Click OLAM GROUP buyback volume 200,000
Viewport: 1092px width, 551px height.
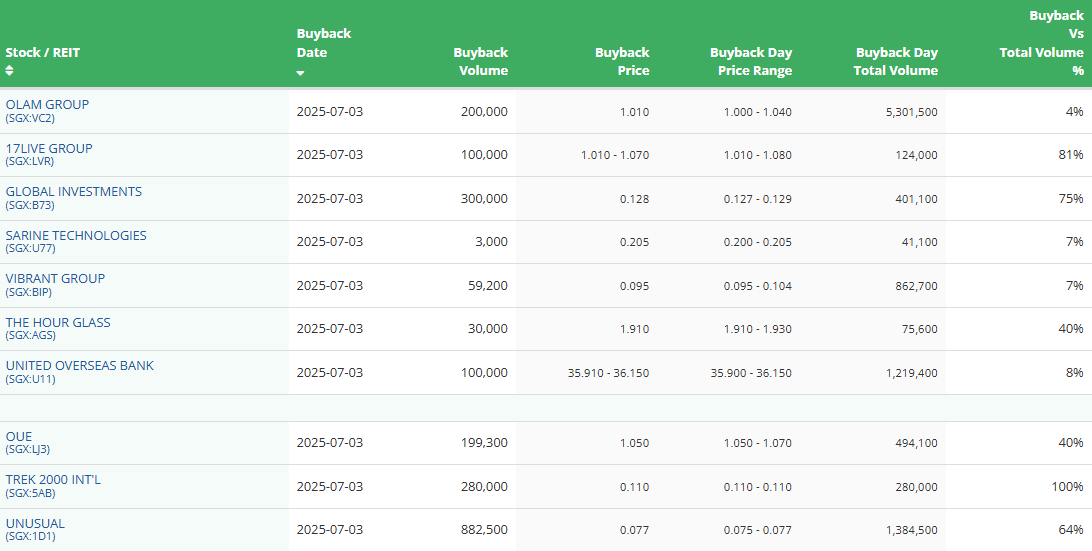pos(484,111)
